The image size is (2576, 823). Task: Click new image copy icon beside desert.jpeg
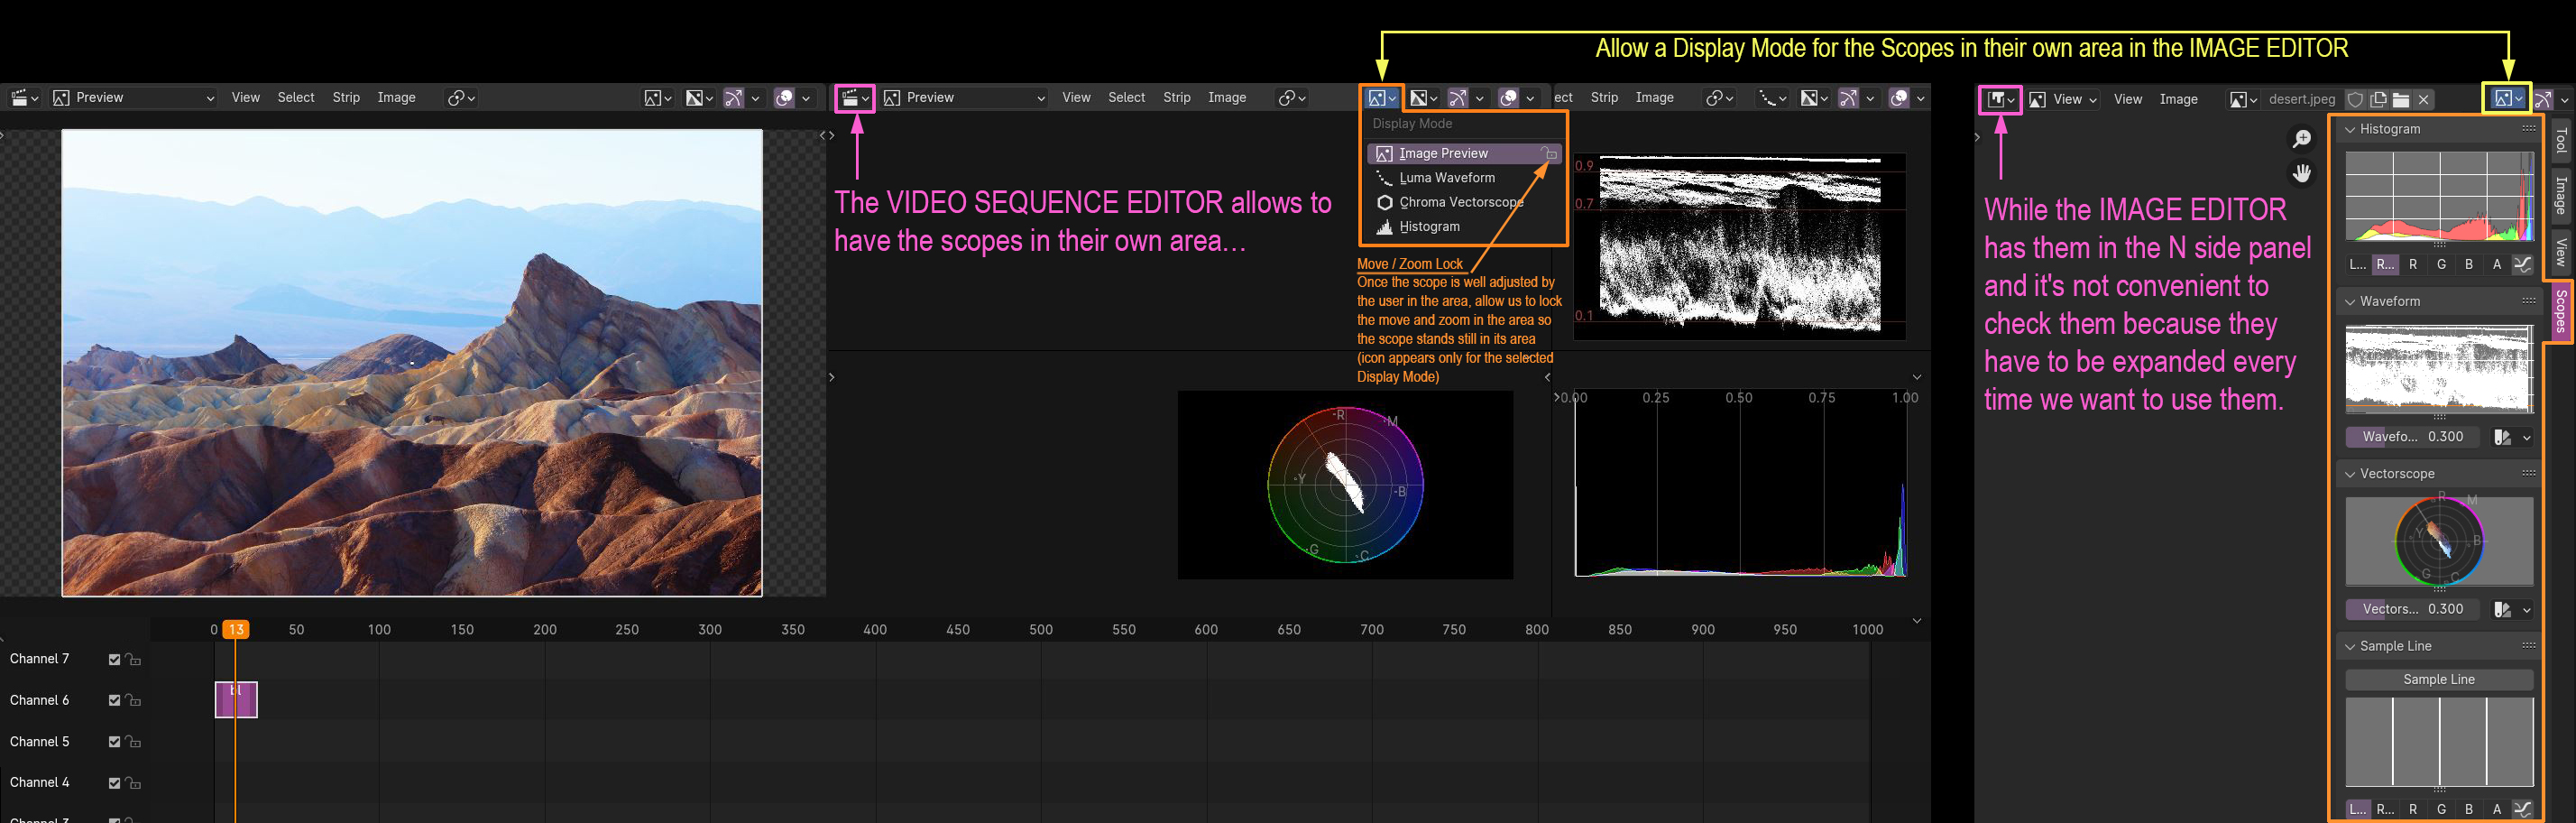pos(2378,99)
